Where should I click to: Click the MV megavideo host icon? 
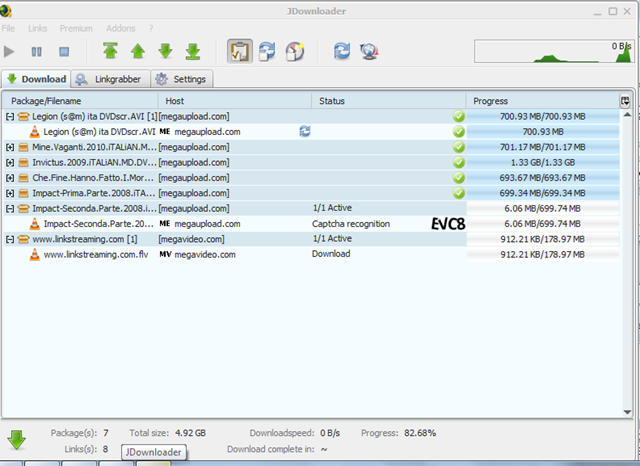coord(165,254)
